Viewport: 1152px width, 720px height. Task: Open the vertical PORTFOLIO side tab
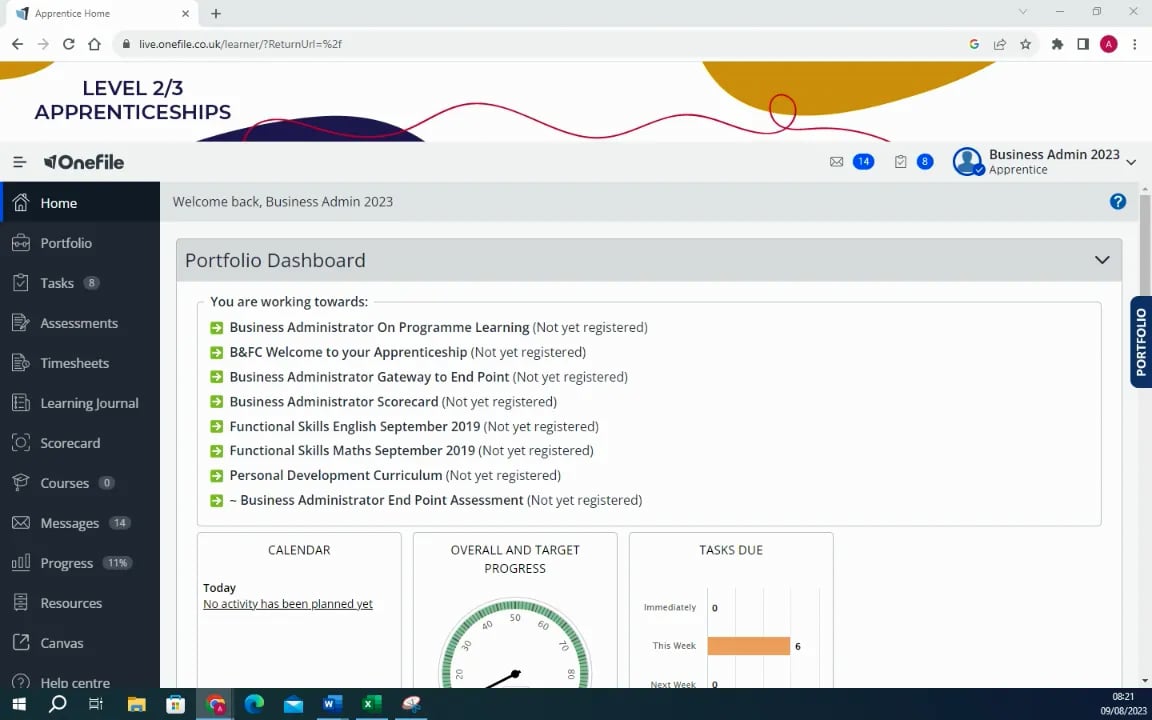pyautogui.click(x=1141, y=342)
